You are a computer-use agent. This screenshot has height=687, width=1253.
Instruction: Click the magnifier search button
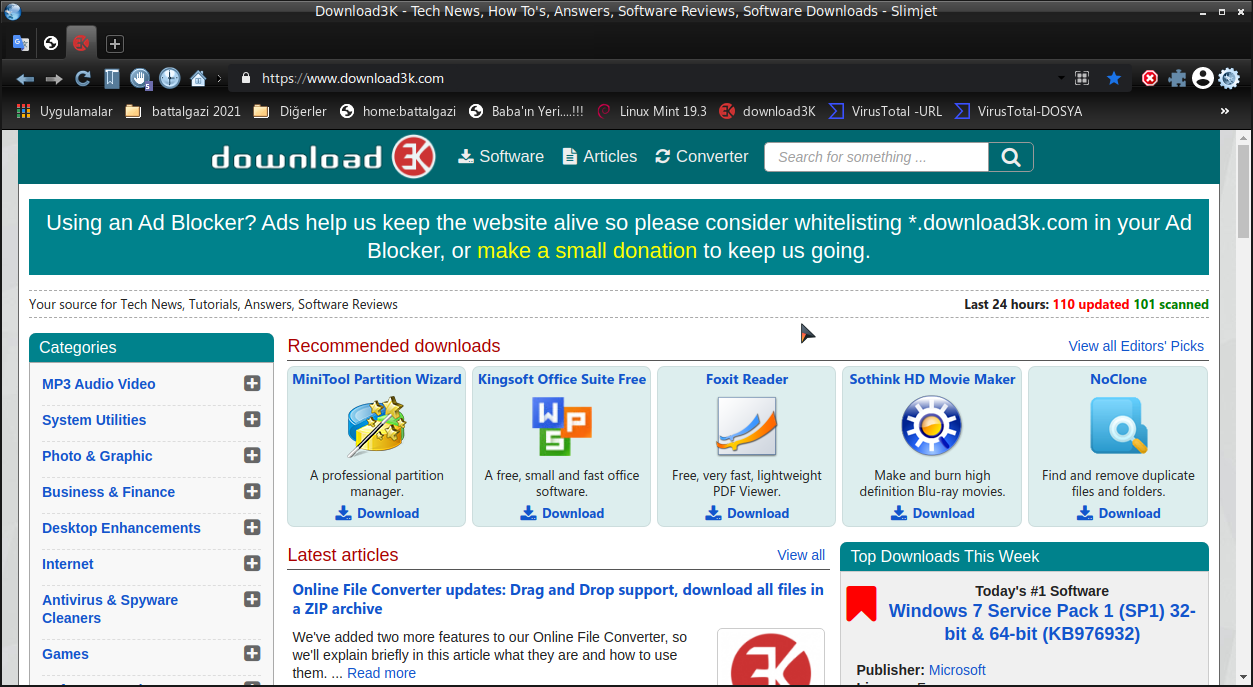tap(1011, 157)
